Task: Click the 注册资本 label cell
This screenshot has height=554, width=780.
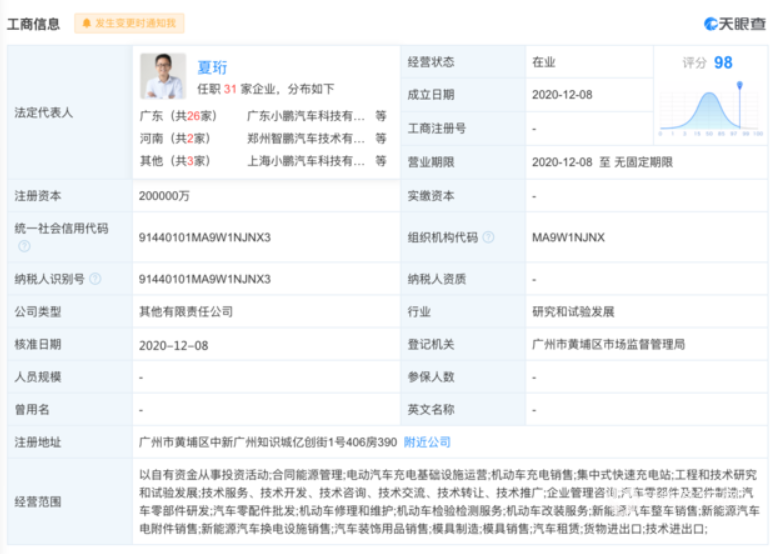Action: coord(70,196)
